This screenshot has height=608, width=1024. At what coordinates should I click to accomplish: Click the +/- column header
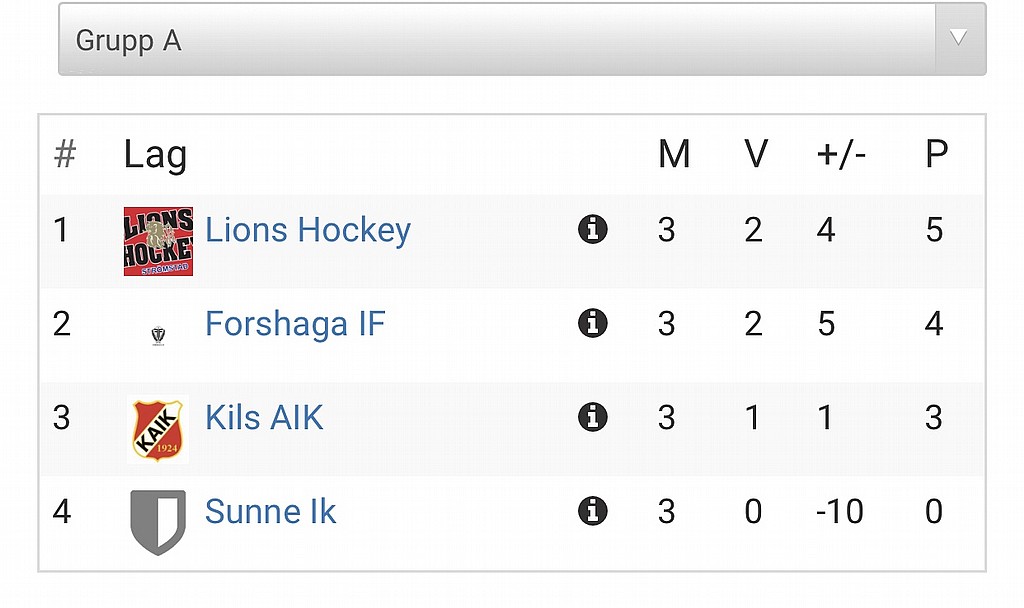coord(841,155)
